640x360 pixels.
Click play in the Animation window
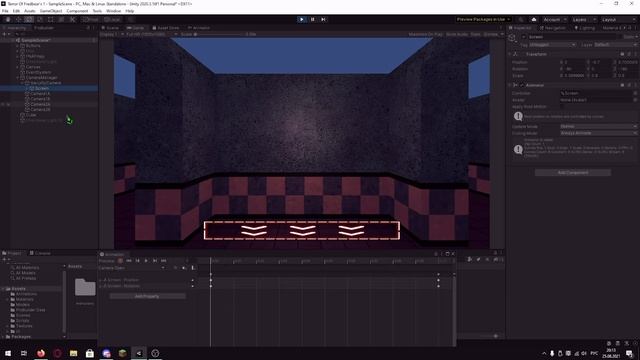coord(146,260)
